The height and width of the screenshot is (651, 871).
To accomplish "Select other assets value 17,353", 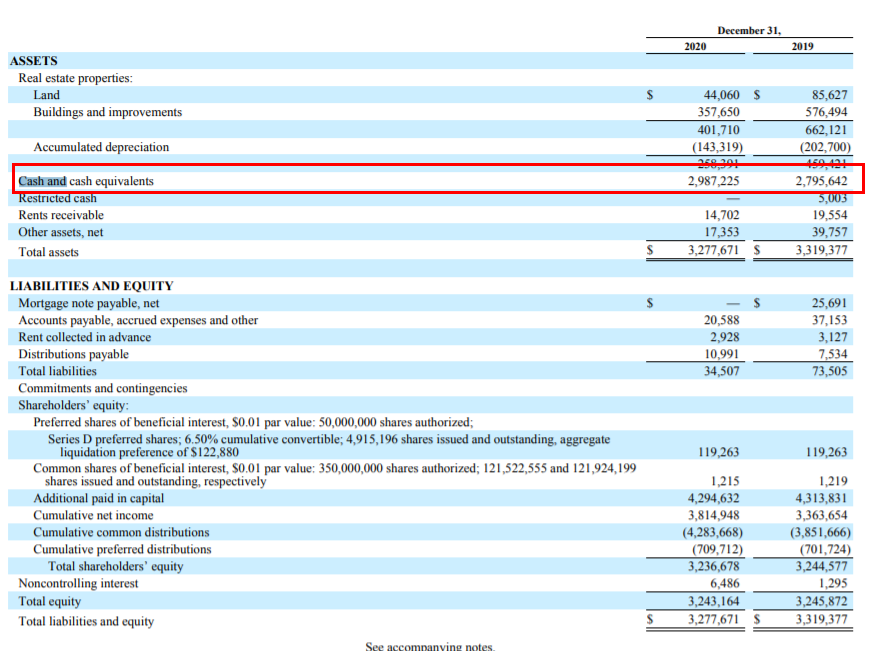I will coord(722,232).
